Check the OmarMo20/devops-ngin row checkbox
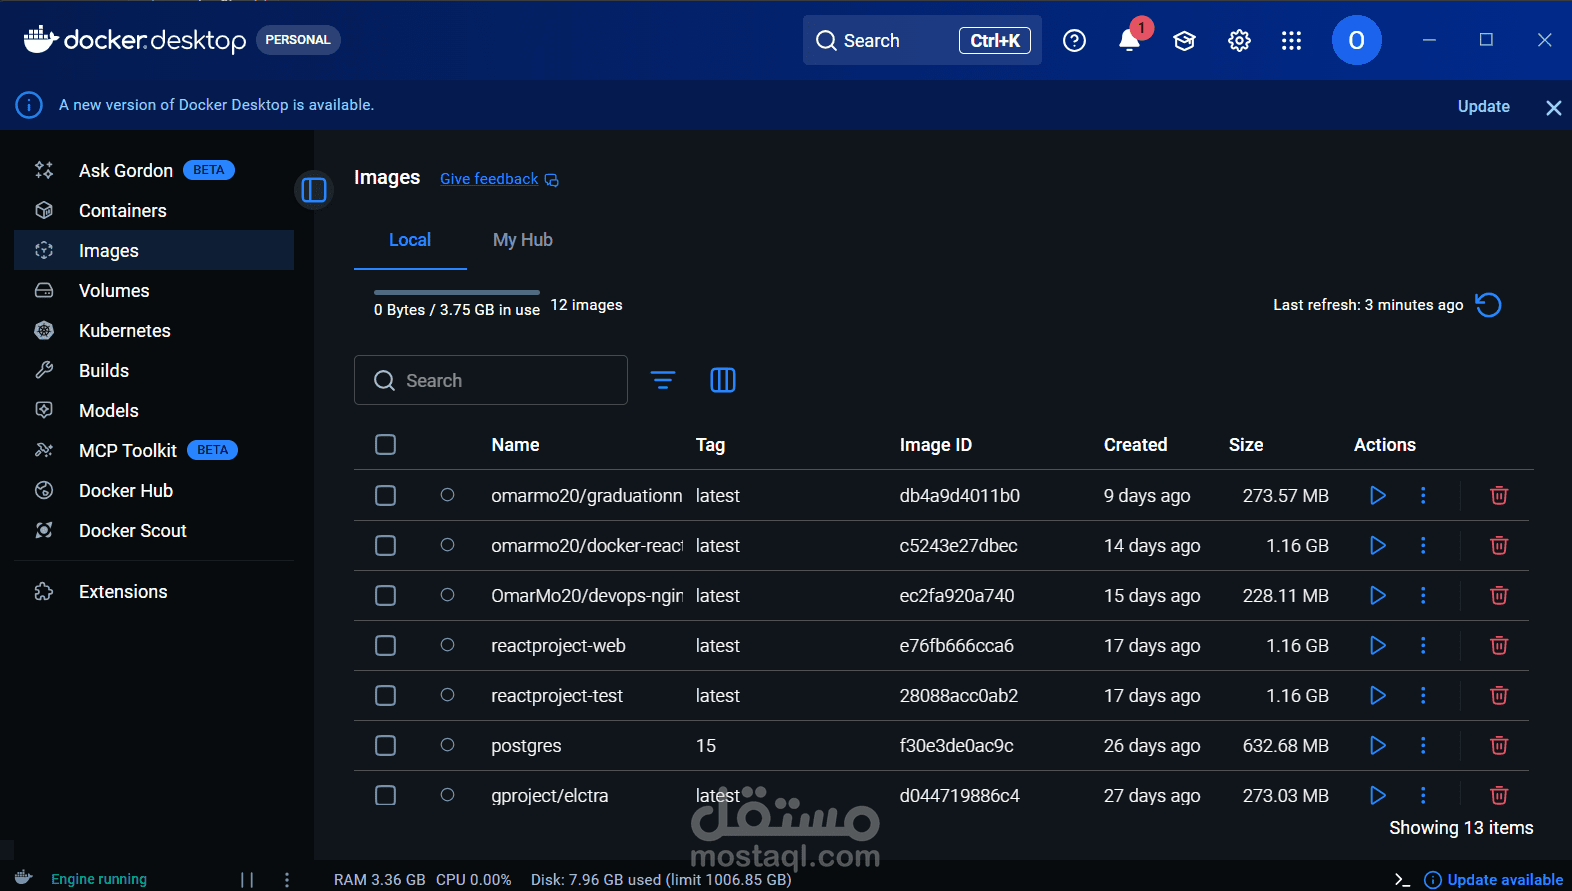This screenshot has height=891, width=1572. [385, 595]
